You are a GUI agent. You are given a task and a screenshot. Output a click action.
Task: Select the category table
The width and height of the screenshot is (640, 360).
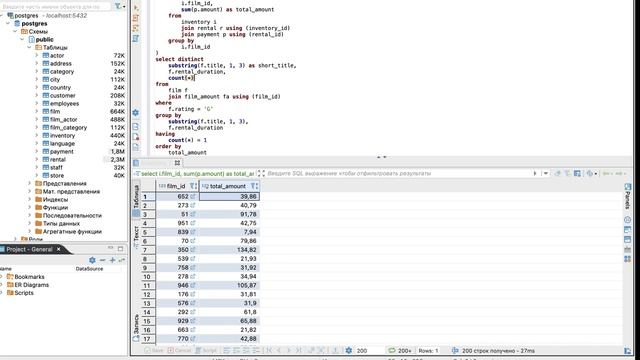62,71
